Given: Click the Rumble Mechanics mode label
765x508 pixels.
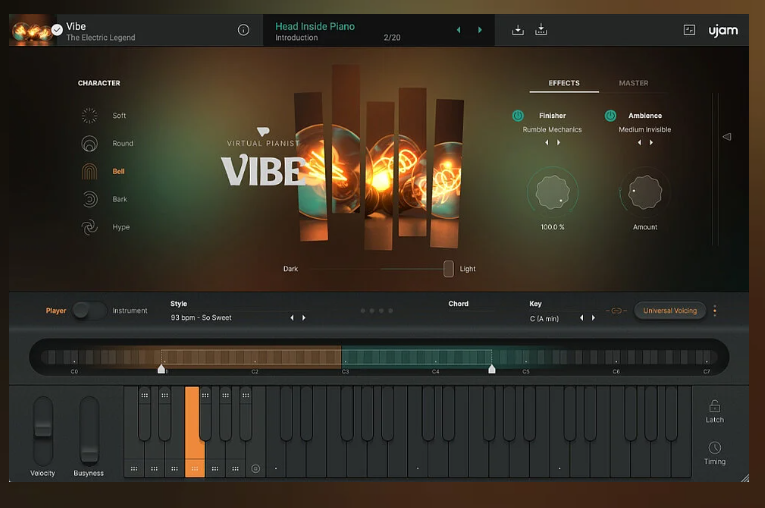Looking at the screenshot, I should pos(552,129).
